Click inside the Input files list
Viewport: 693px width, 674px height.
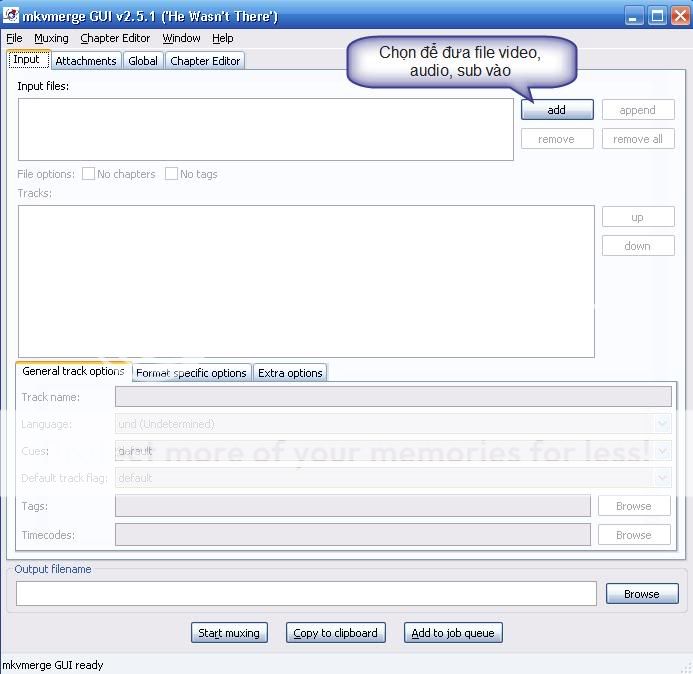pos(266,129)
